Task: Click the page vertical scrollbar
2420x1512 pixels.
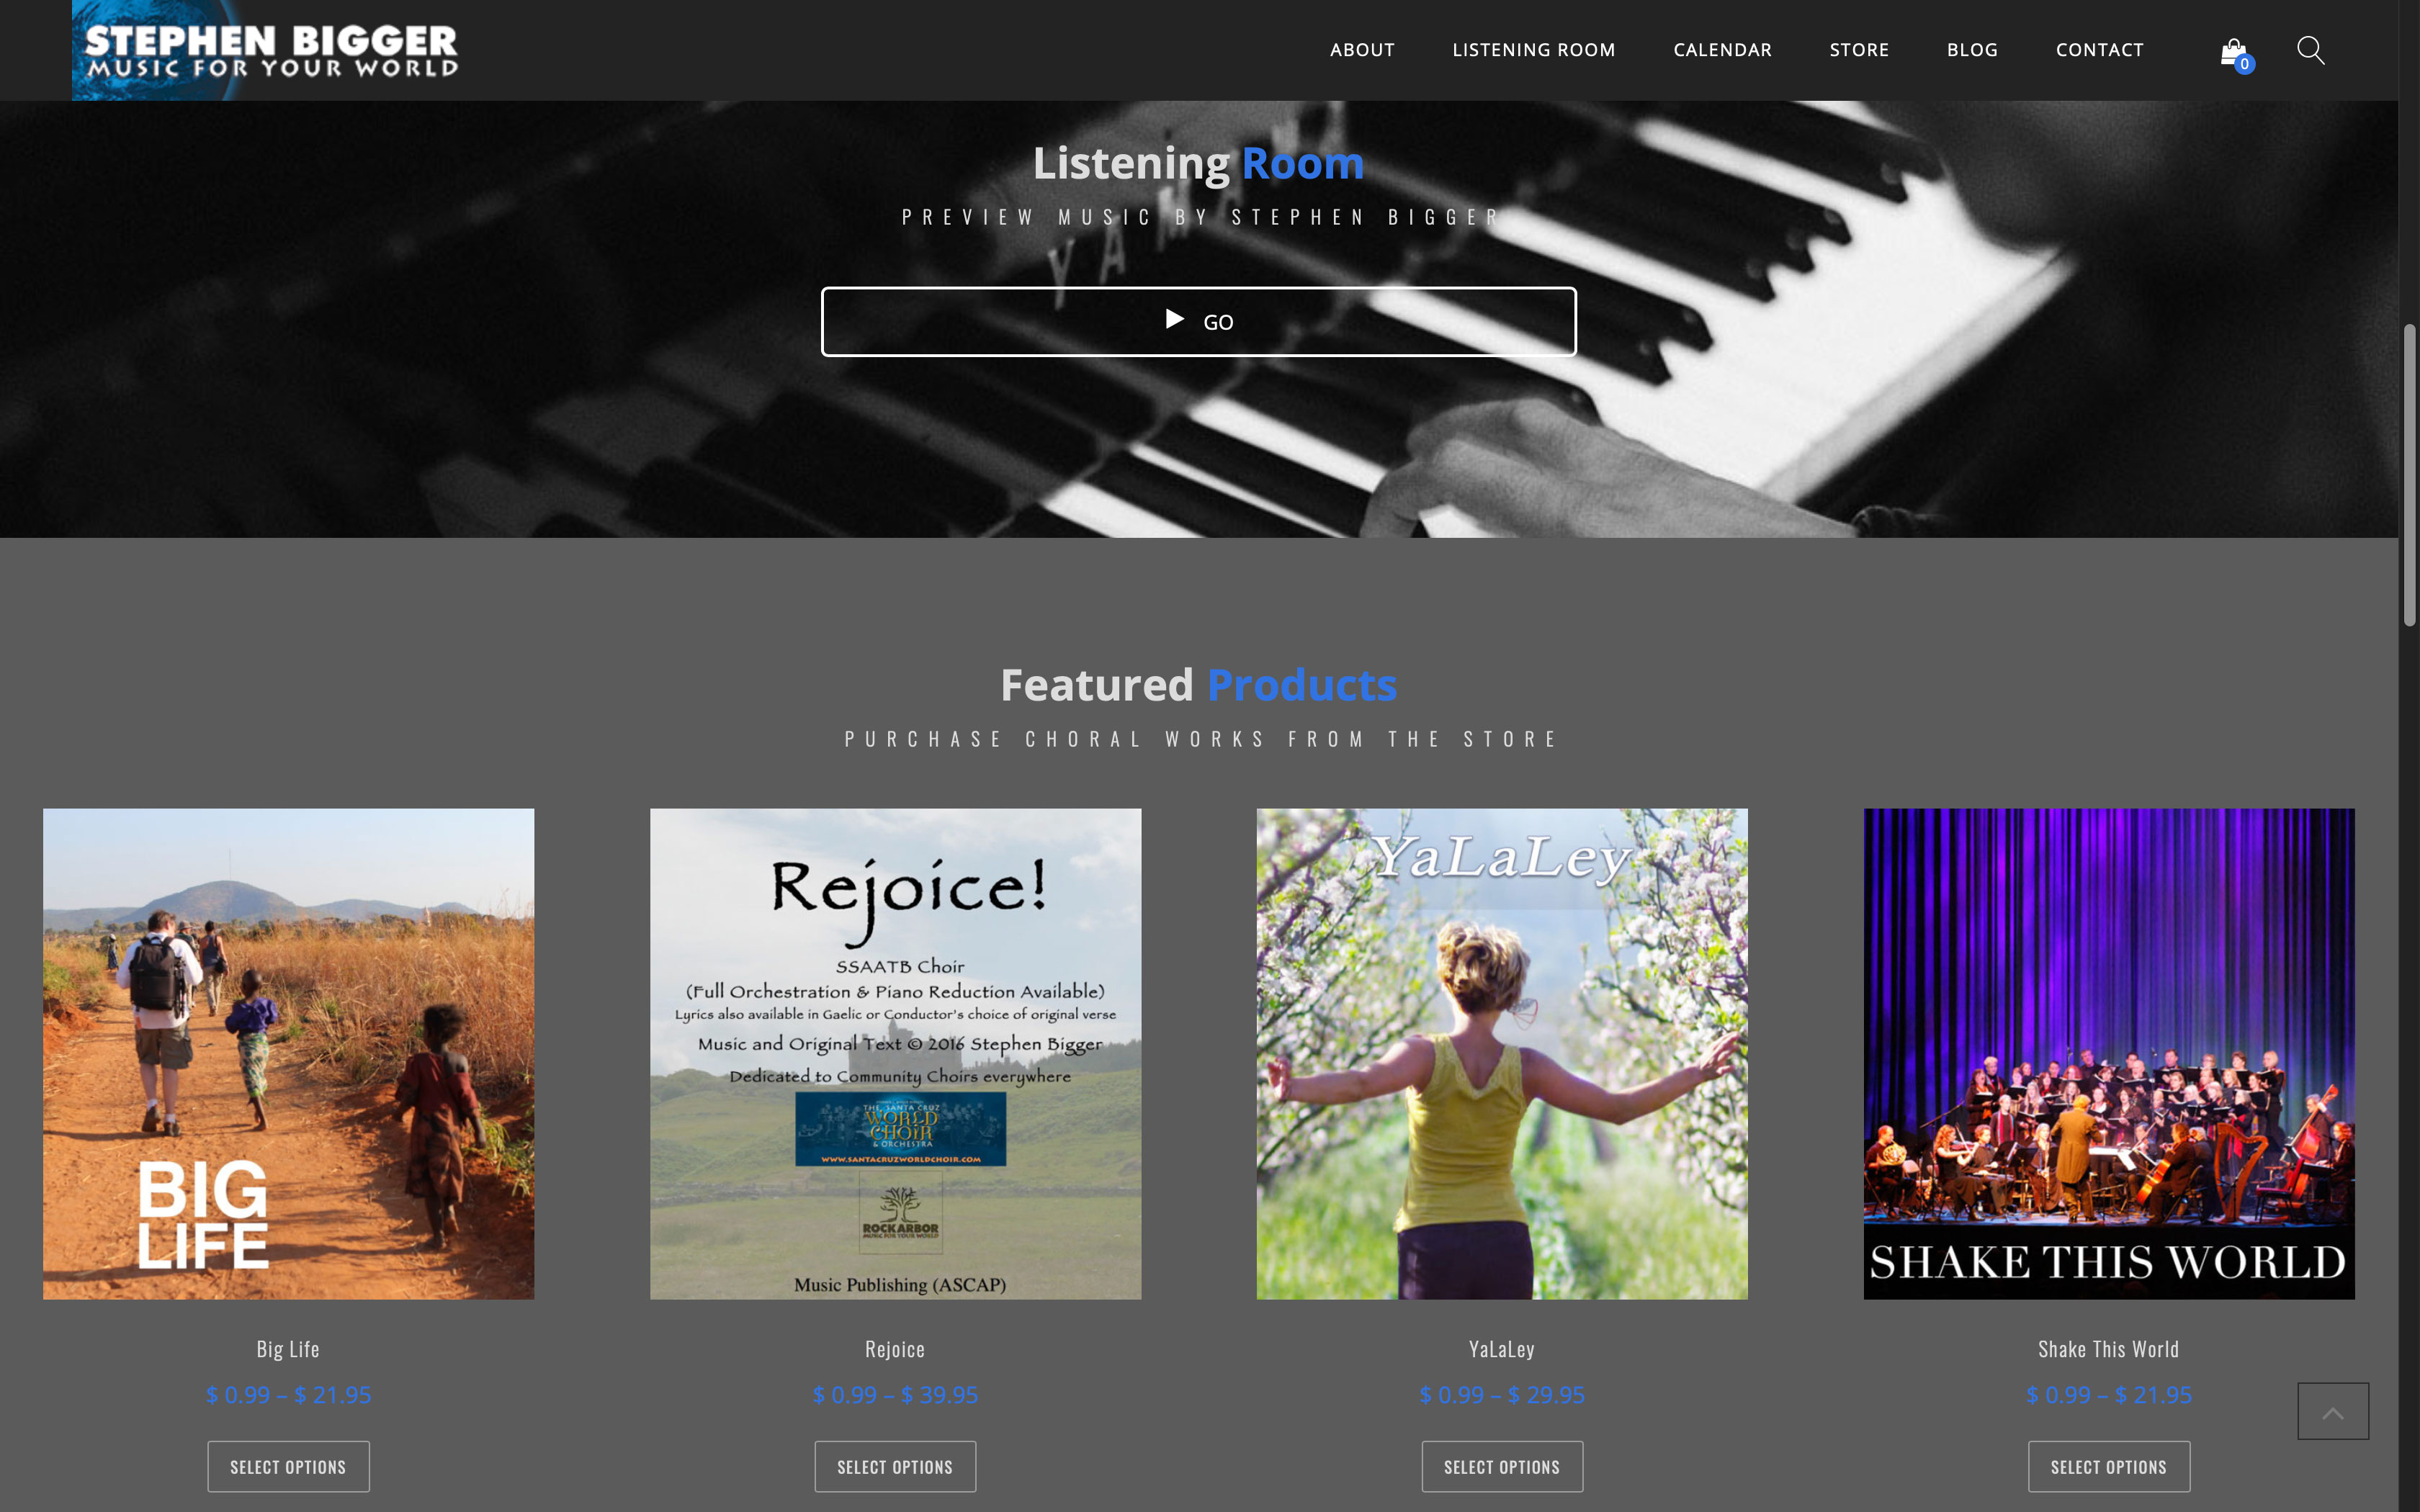Action: 2409,475
